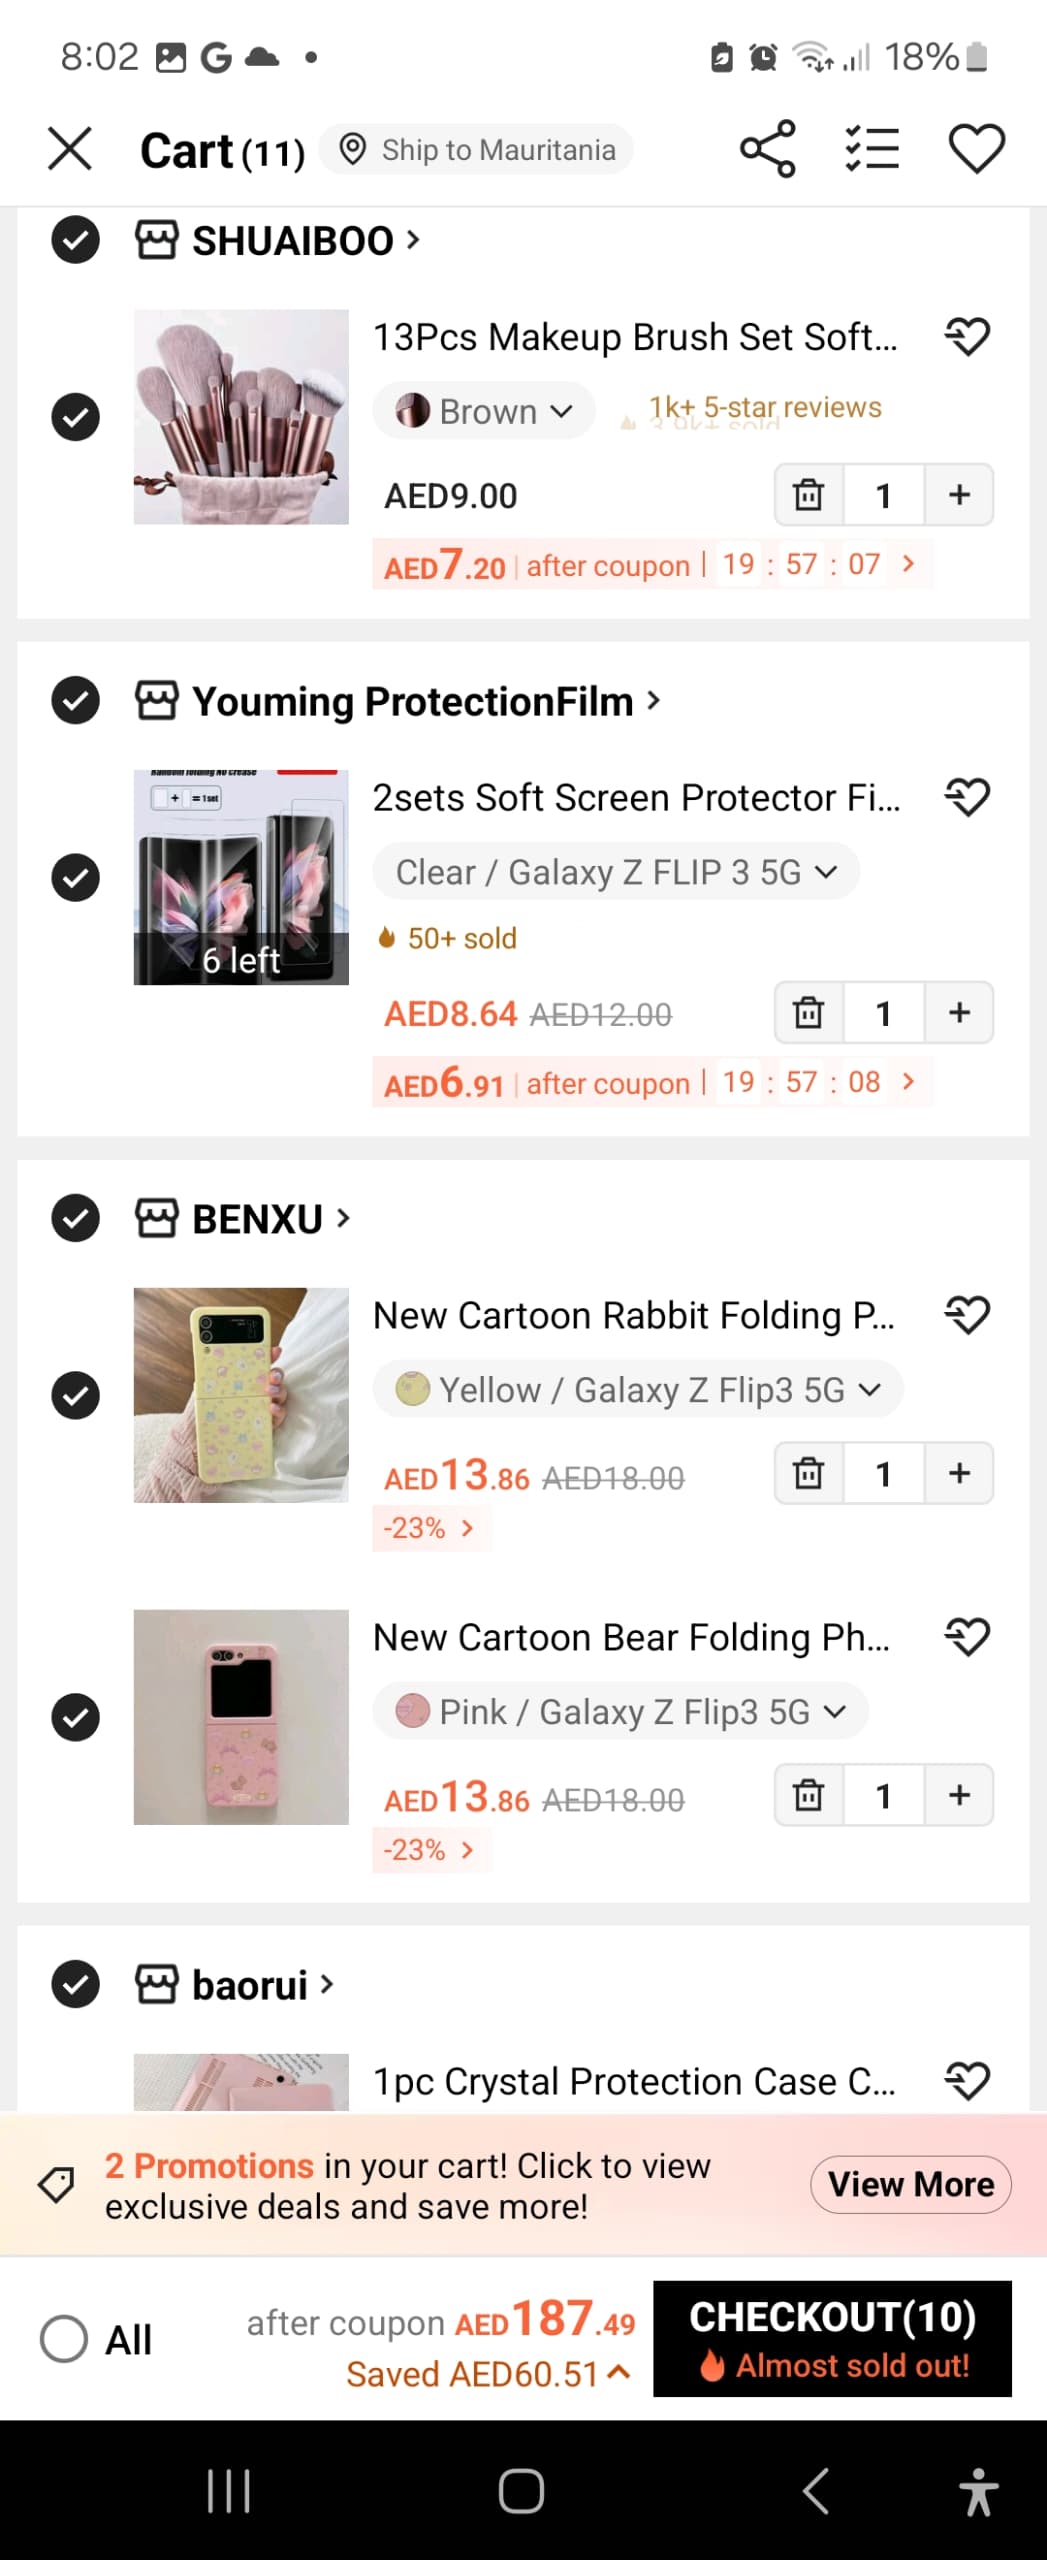Expand the Saved AED60.51 details
The image size is (1047, 2560).
(x=488, y=2373)
